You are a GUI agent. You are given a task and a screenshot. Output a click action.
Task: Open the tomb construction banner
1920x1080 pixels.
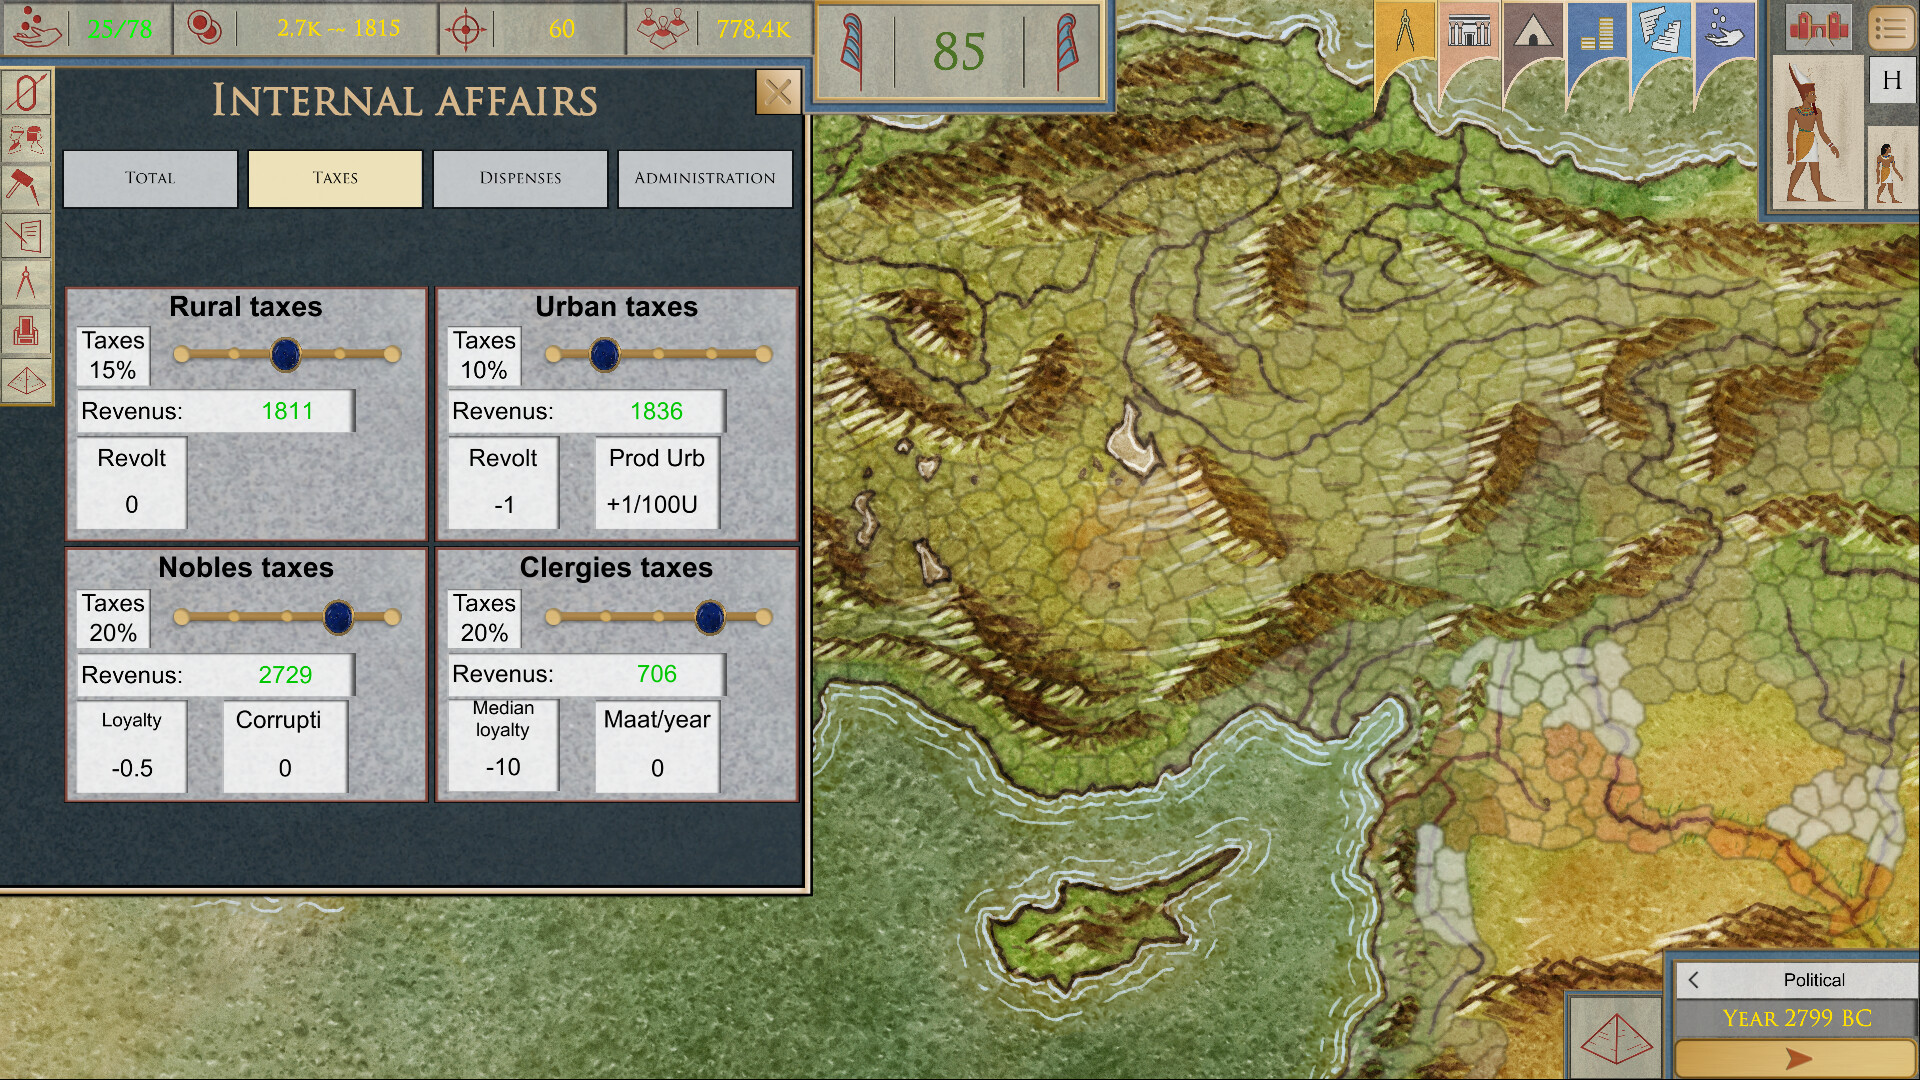tap(1534, 30)
